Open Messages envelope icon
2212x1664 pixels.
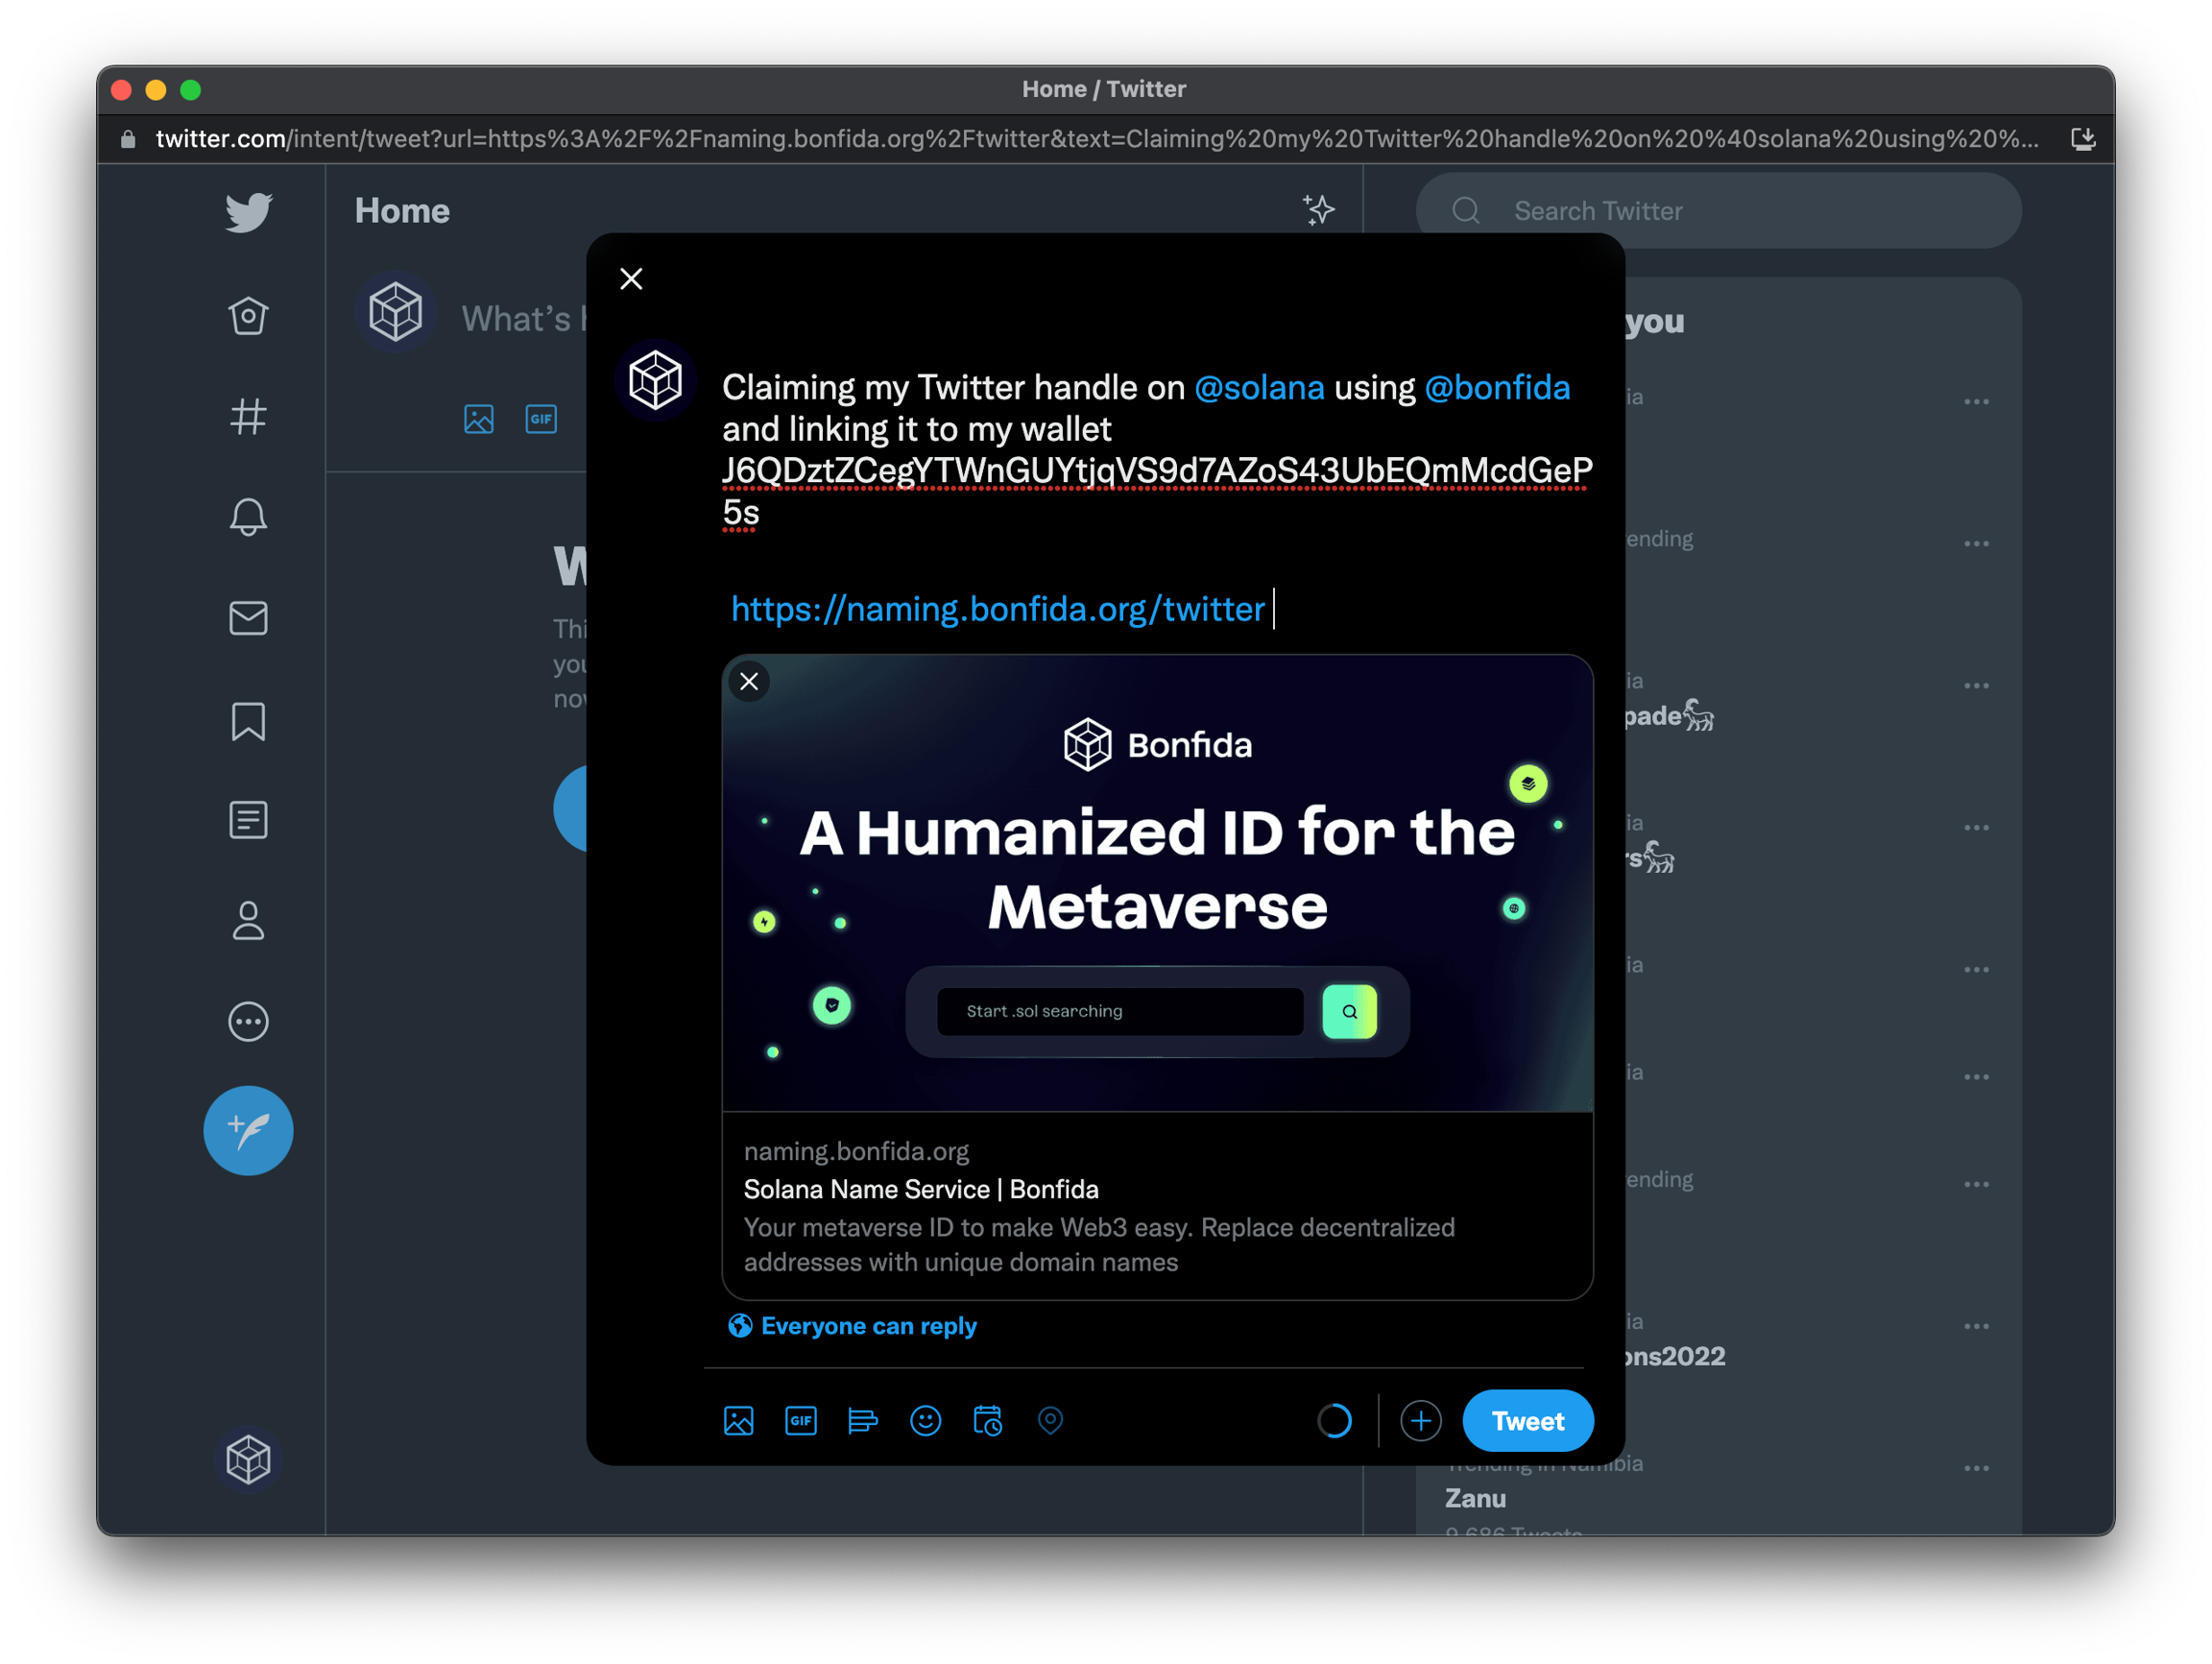(x=248, y=618)
